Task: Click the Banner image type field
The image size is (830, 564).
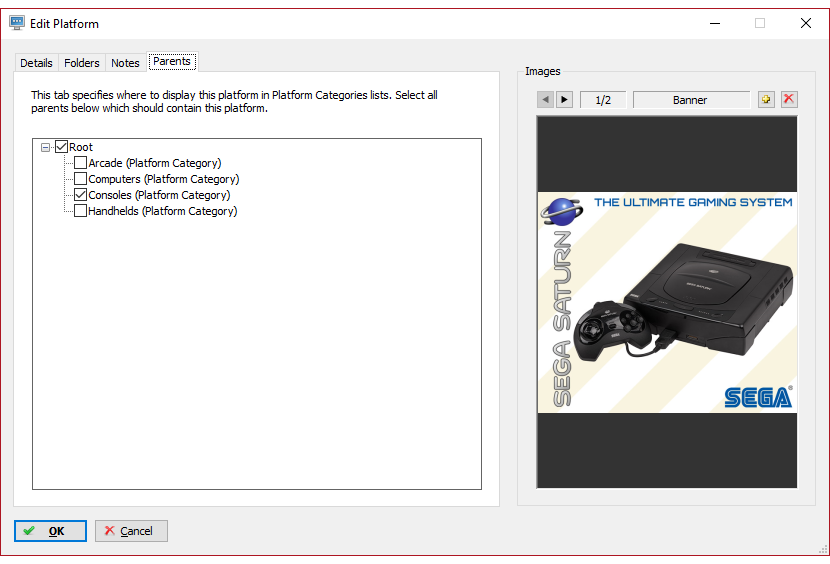Action: pyautogui.click(x=691, y=100)
